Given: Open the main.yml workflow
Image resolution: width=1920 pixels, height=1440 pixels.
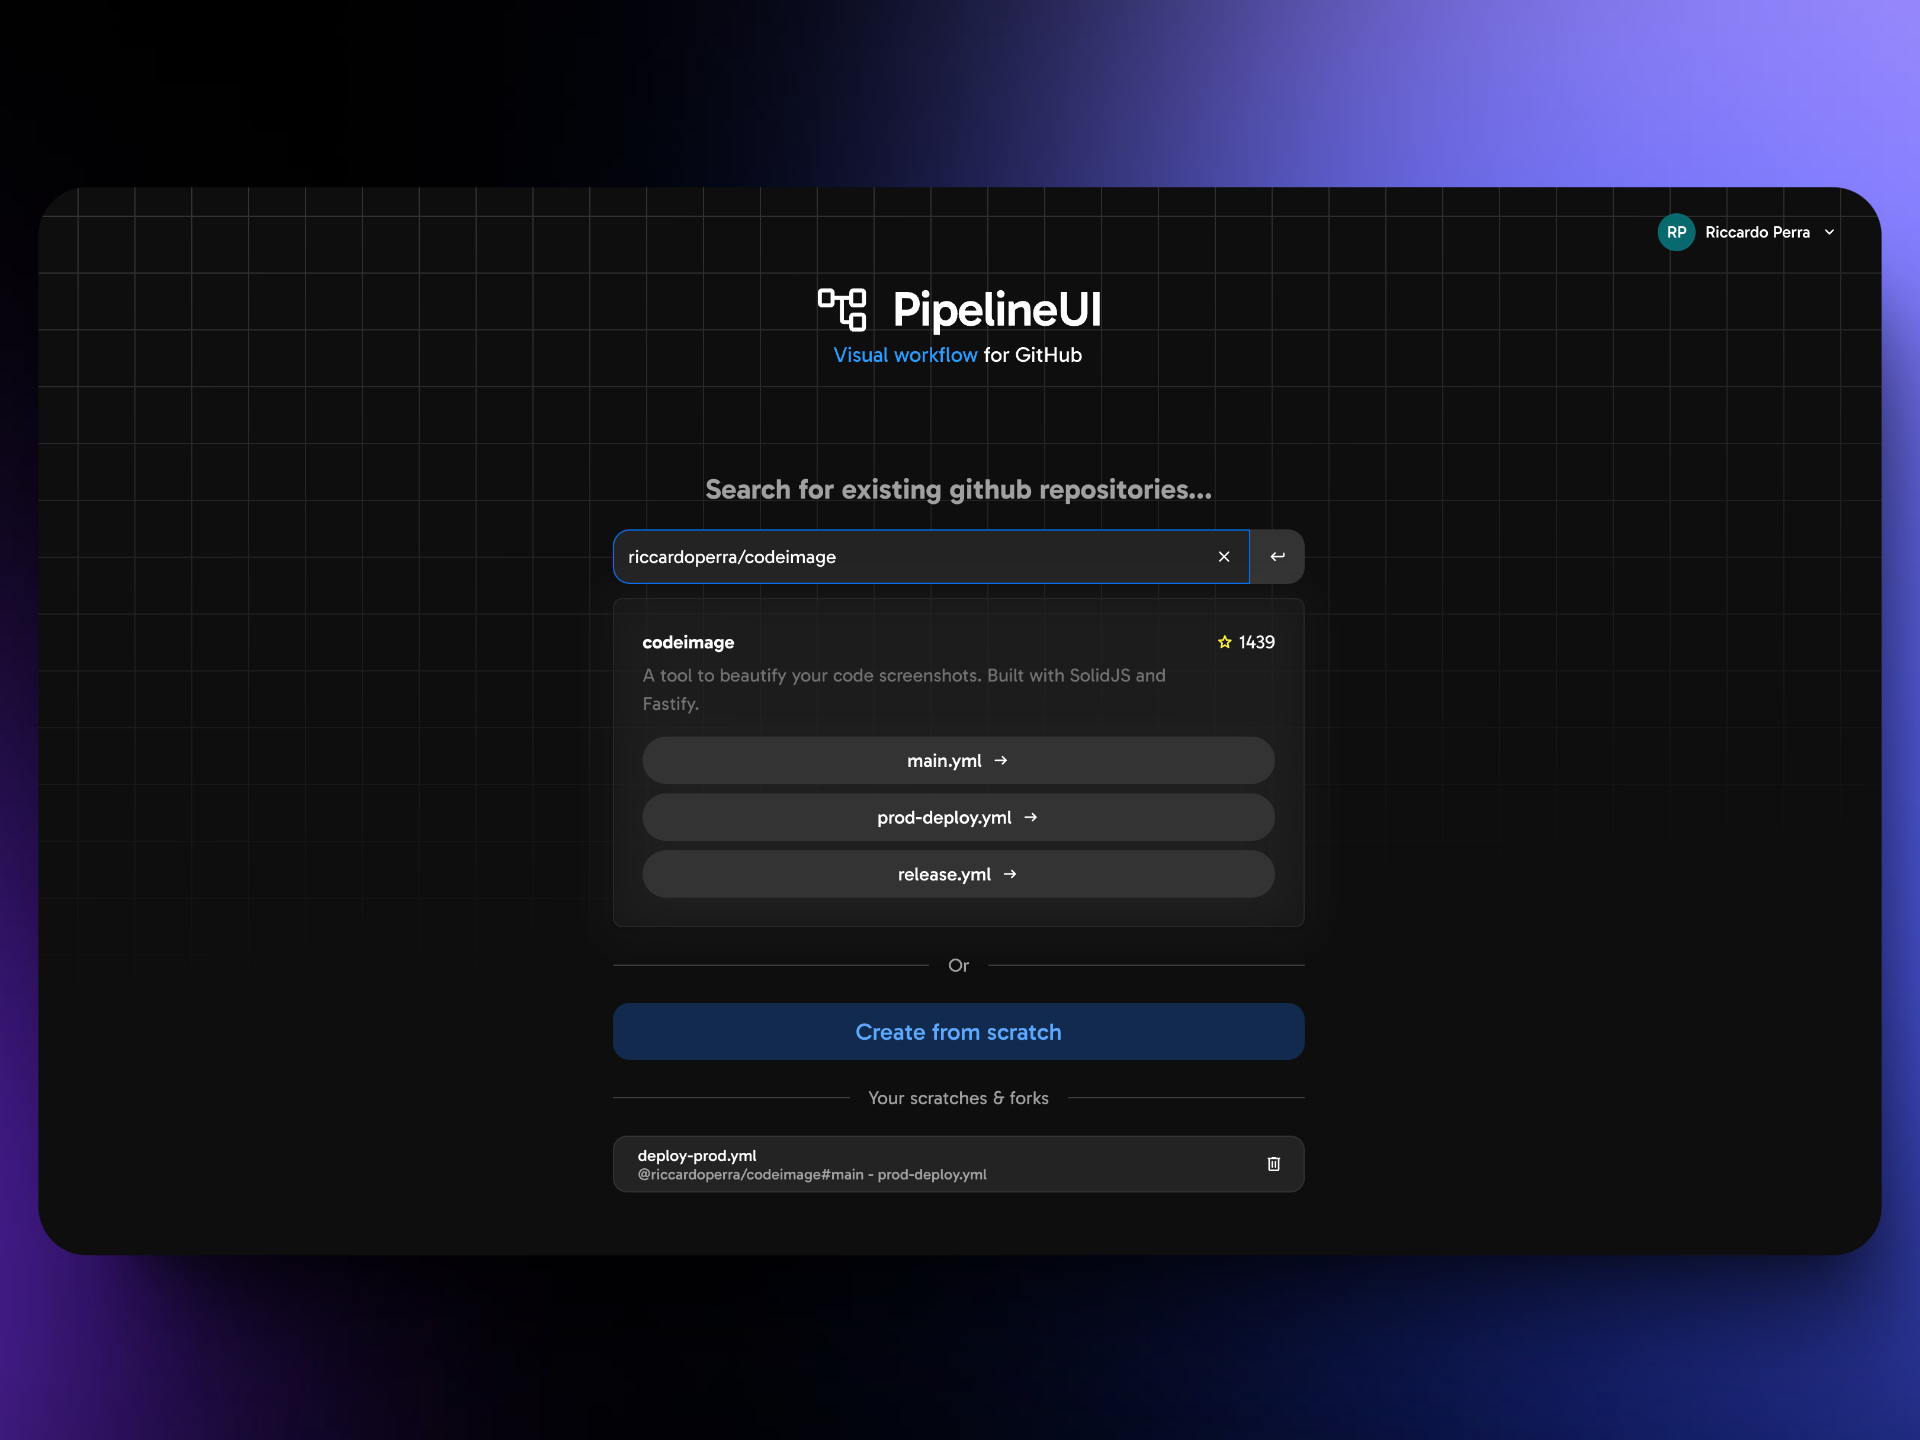Looking at the screenshot, I should 958,761.
